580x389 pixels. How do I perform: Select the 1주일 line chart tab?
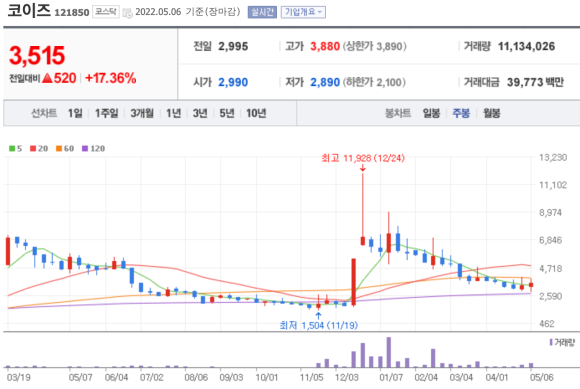tap(107, 113)
